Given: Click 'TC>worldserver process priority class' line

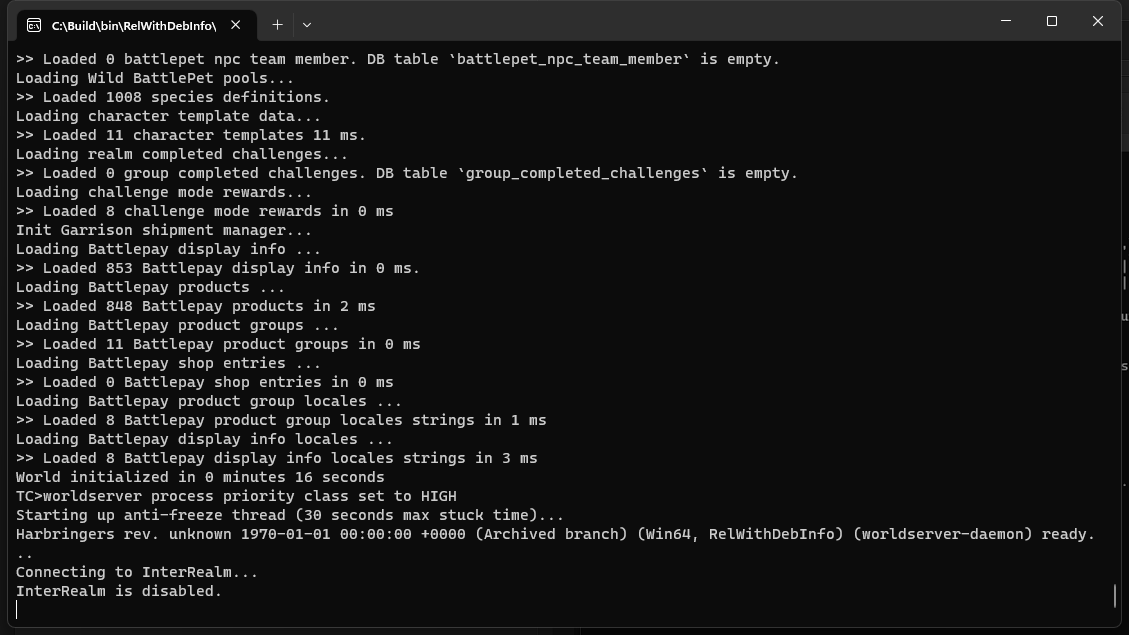Looking at the screenshot, I should (x=236, y=496).
